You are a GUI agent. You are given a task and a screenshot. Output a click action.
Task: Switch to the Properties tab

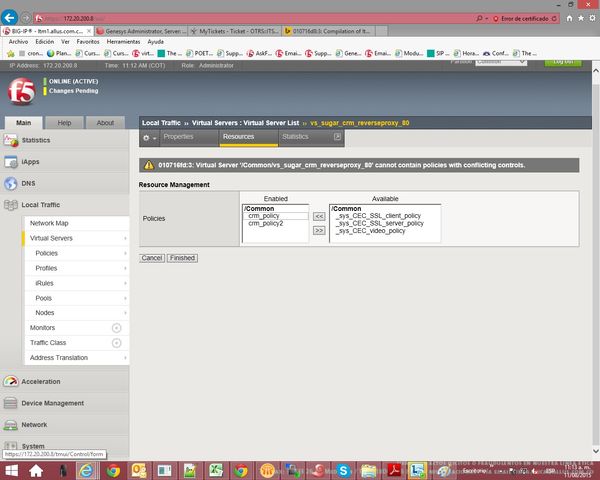[x=178, y=137]
